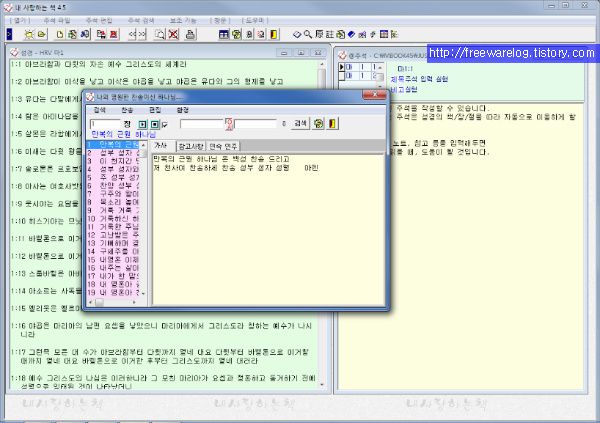Select hymn number 5 in the list
The image size is (600, 423).
[x=113, y=177]
